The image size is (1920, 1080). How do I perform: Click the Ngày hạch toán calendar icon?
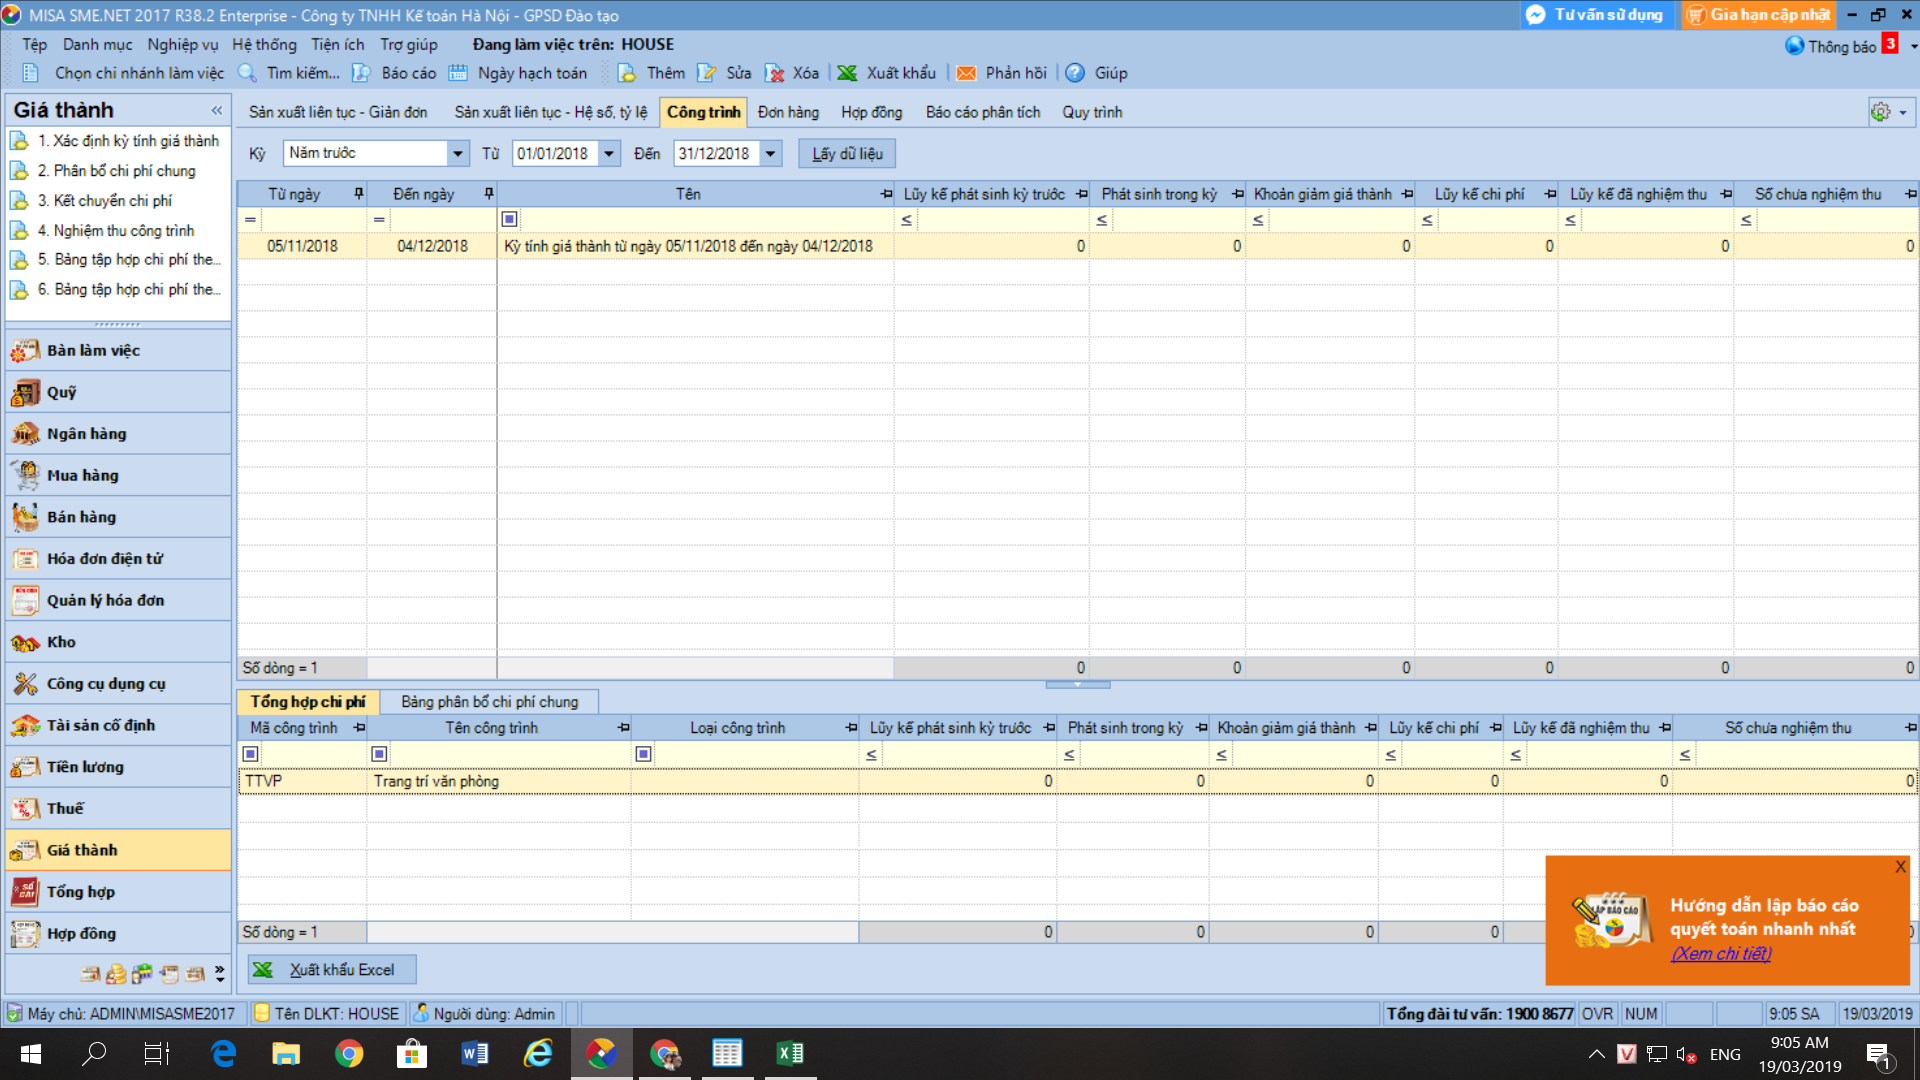[458, 73]
